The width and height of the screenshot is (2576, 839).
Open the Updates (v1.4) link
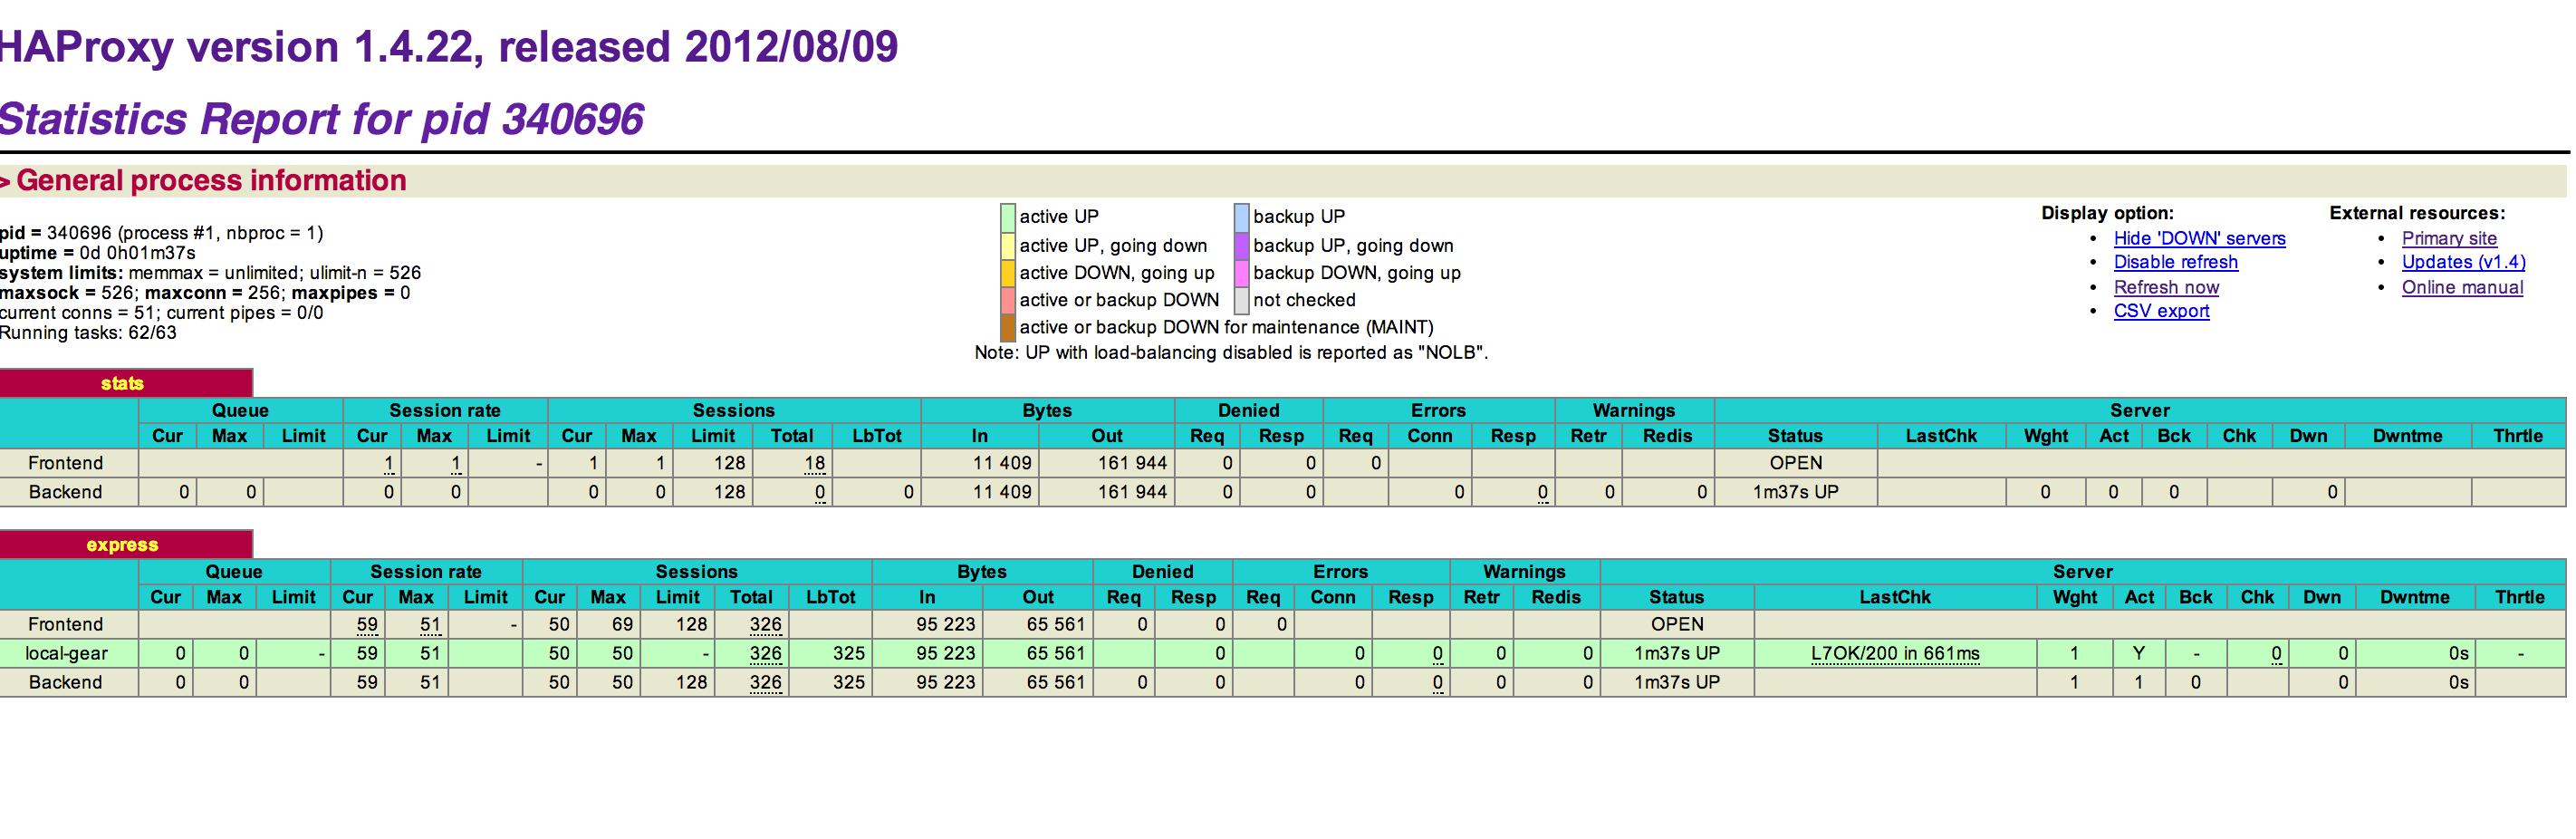coord(2463,262)
